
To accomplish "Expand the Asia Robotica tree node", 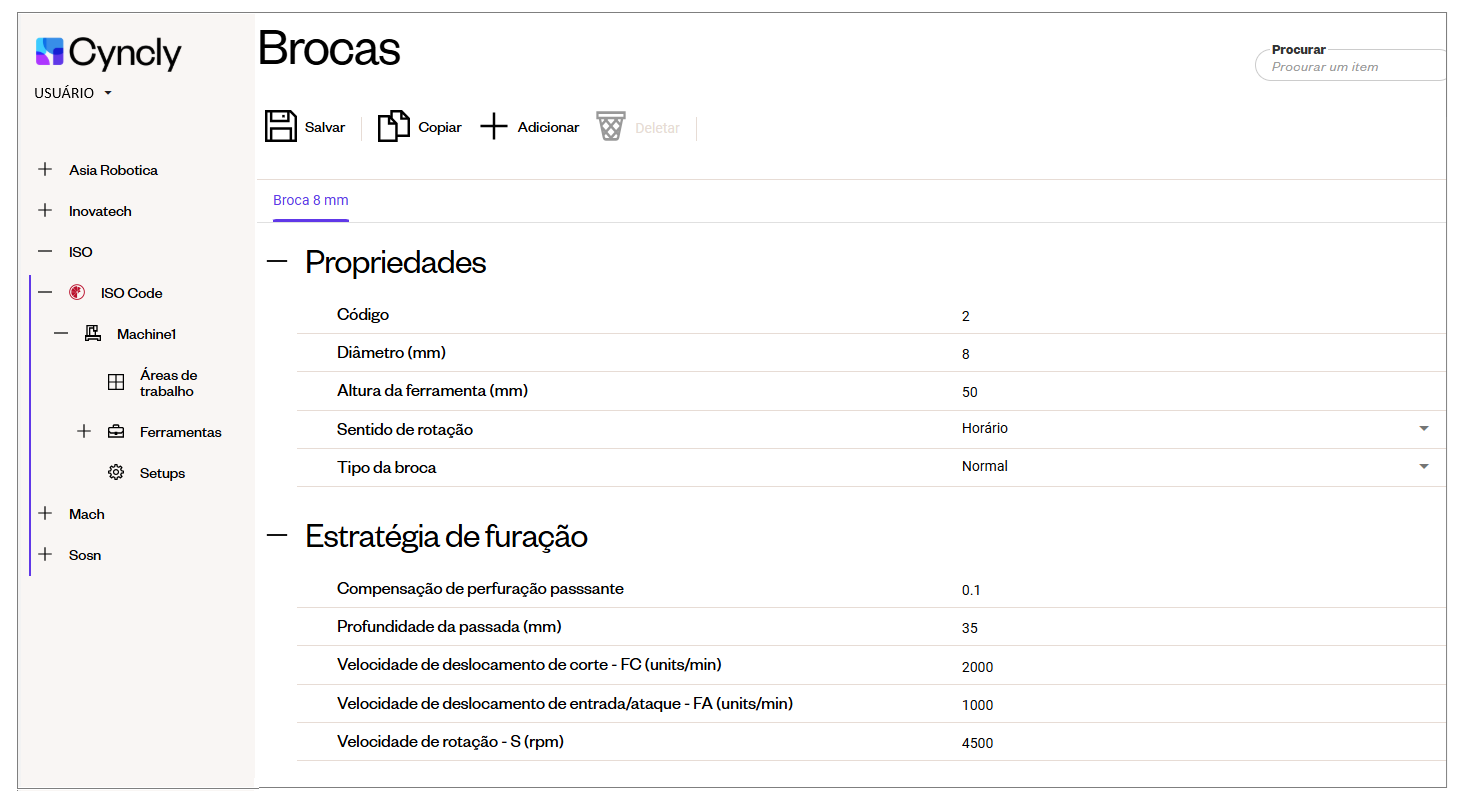I will (45, 170).
